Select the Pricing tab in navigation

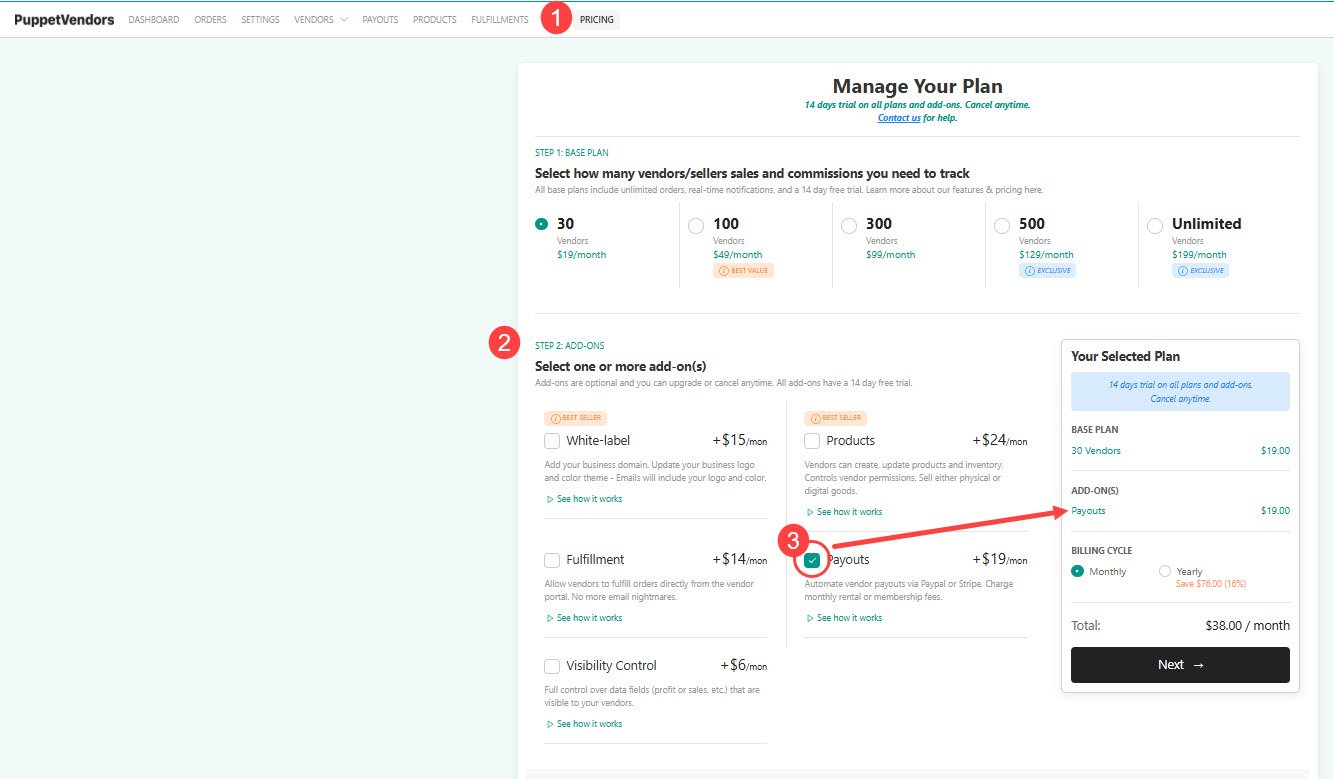click(x=597, y=20)
